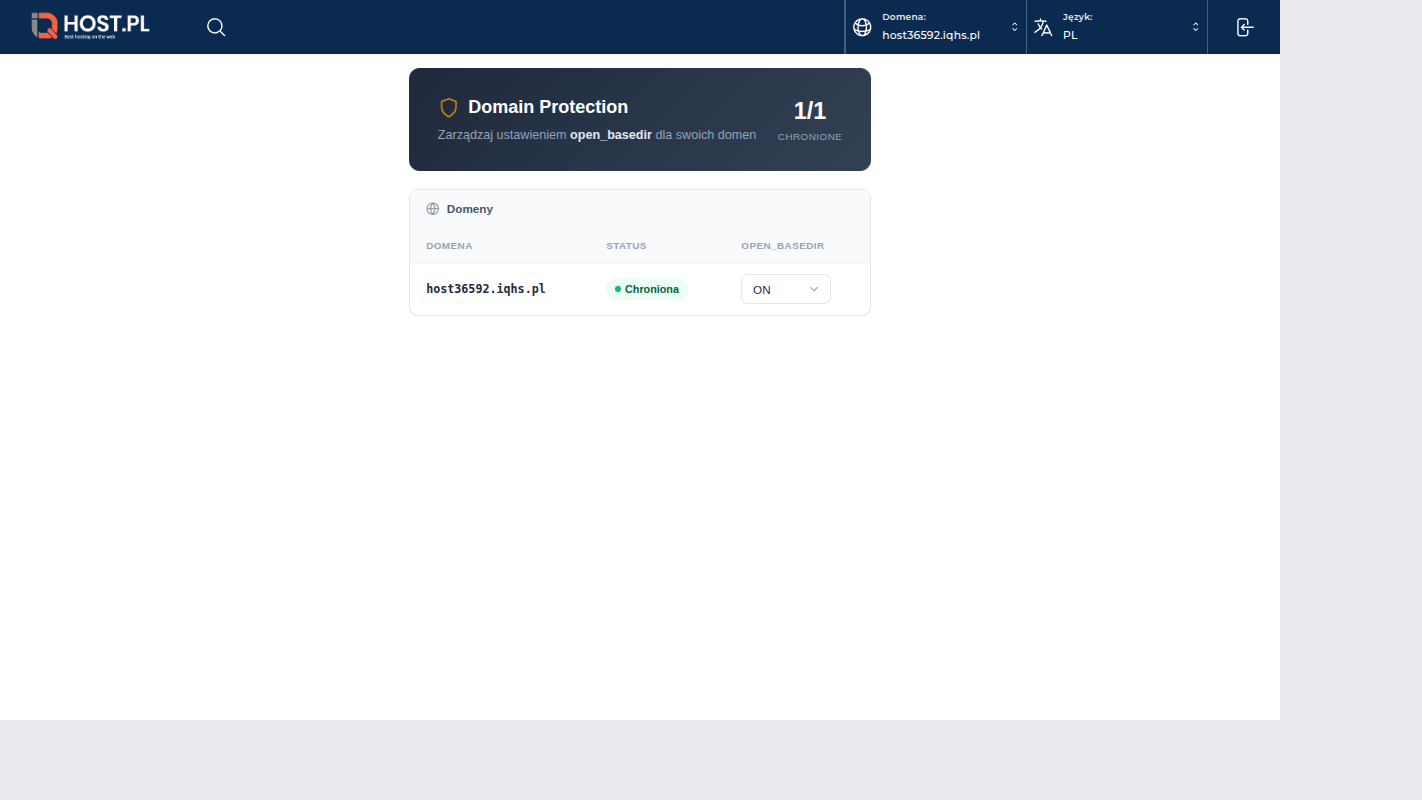The width and height of the screenshot is (1422, 800).
Task: Log out using the exit icon
Action: [x=1244, y=27]
